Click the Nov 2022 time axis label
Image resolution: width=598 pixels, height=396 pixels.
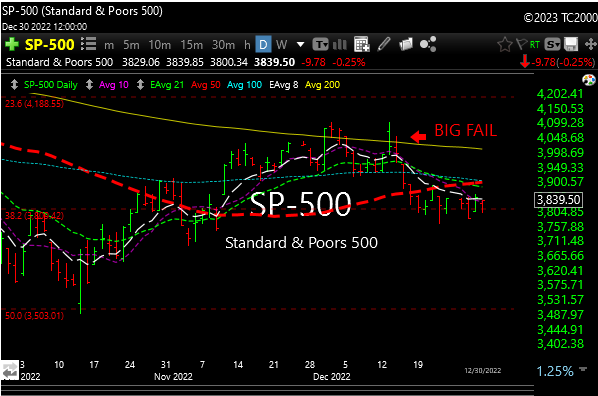(x=173, y=377)
